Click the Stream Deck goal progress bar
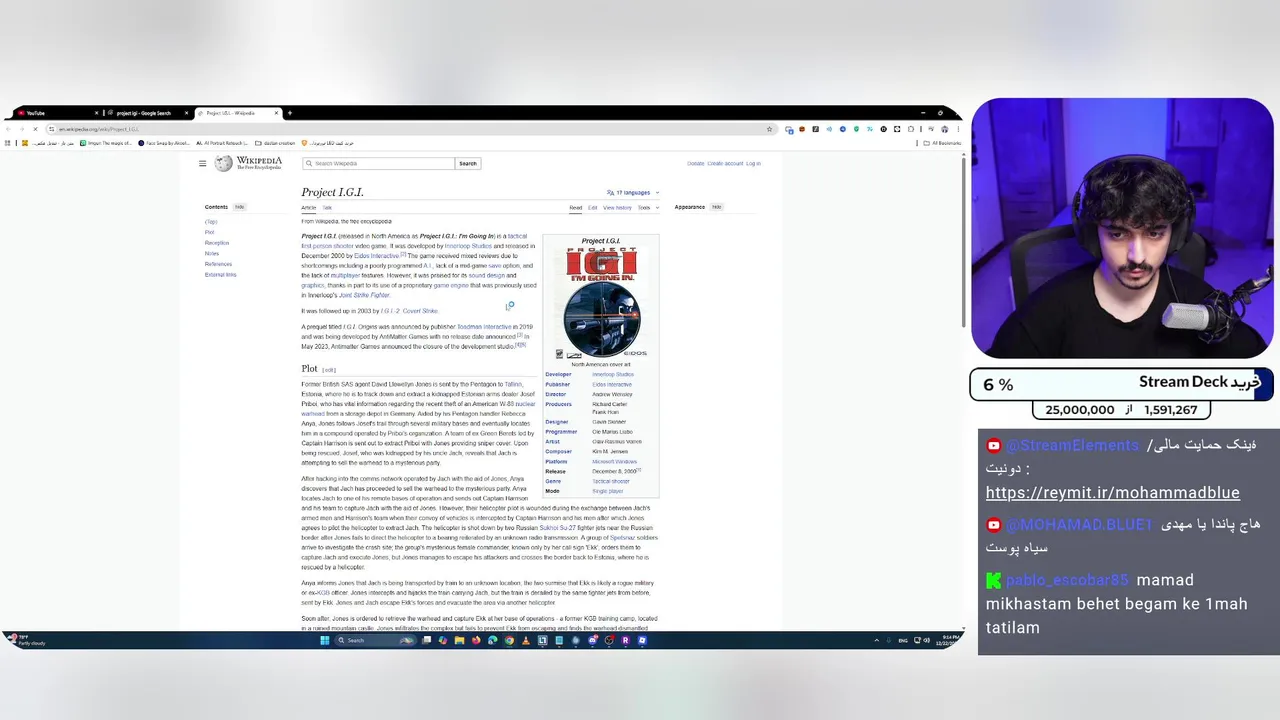The height and width of the screenshot is (720, 1280). (1120, 384)
